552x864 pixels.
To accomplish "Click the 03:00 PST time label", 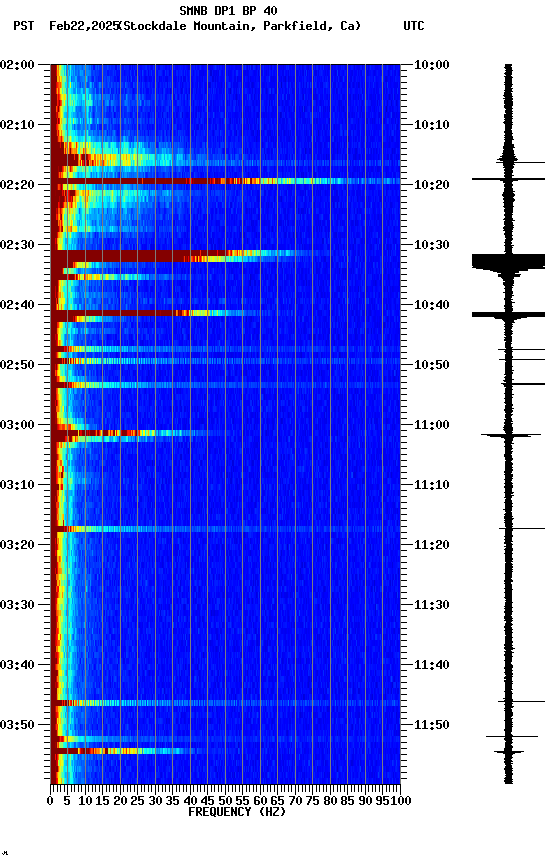I will tap(17, 425).
